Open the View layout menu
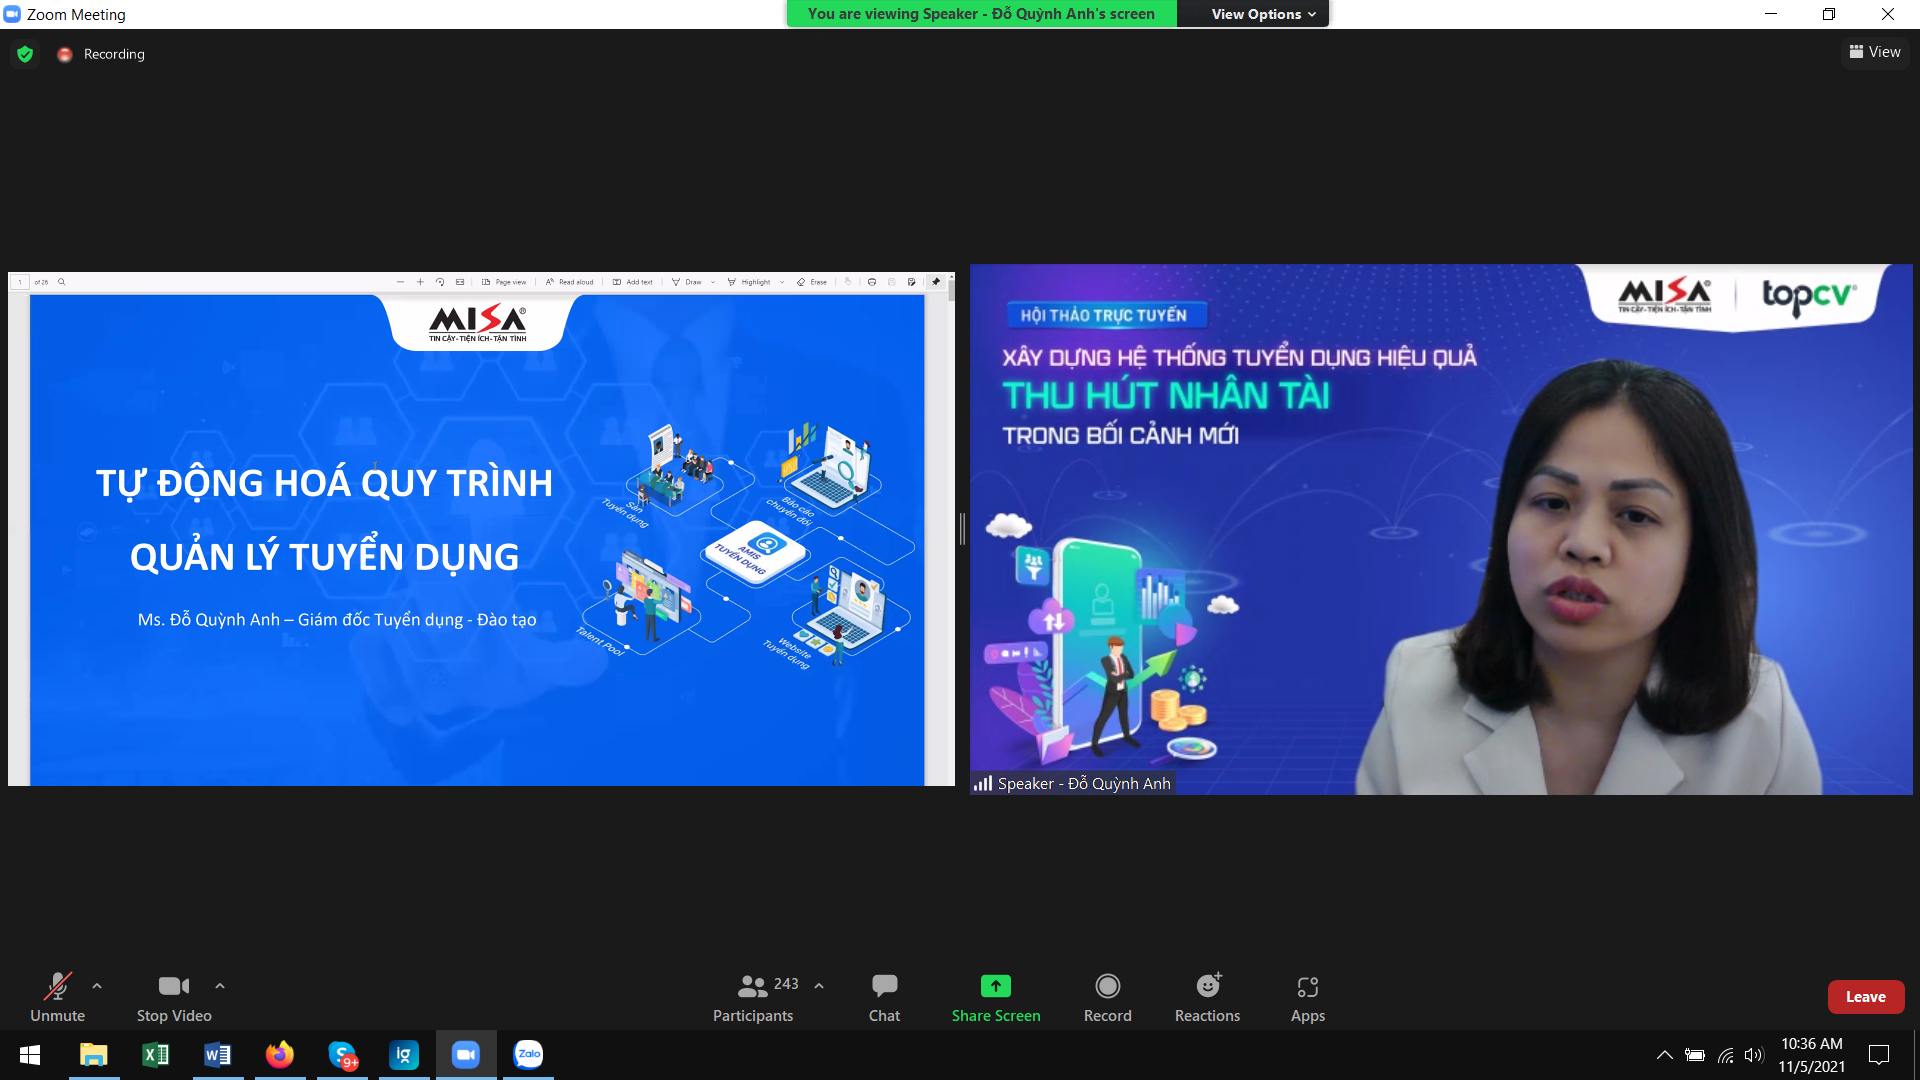The height and width of the screenshot is (1080, 1920). click(x=1875, y=52)
